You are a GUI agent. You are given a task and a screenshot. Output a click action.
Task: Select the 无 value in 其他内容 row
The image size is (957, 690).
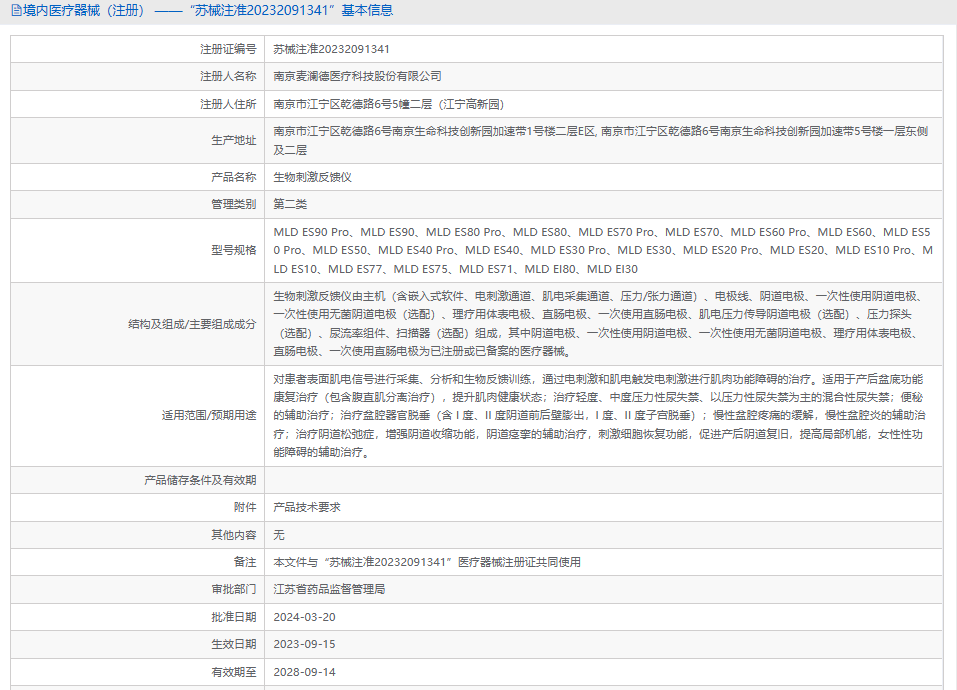(x=279, y=535)
